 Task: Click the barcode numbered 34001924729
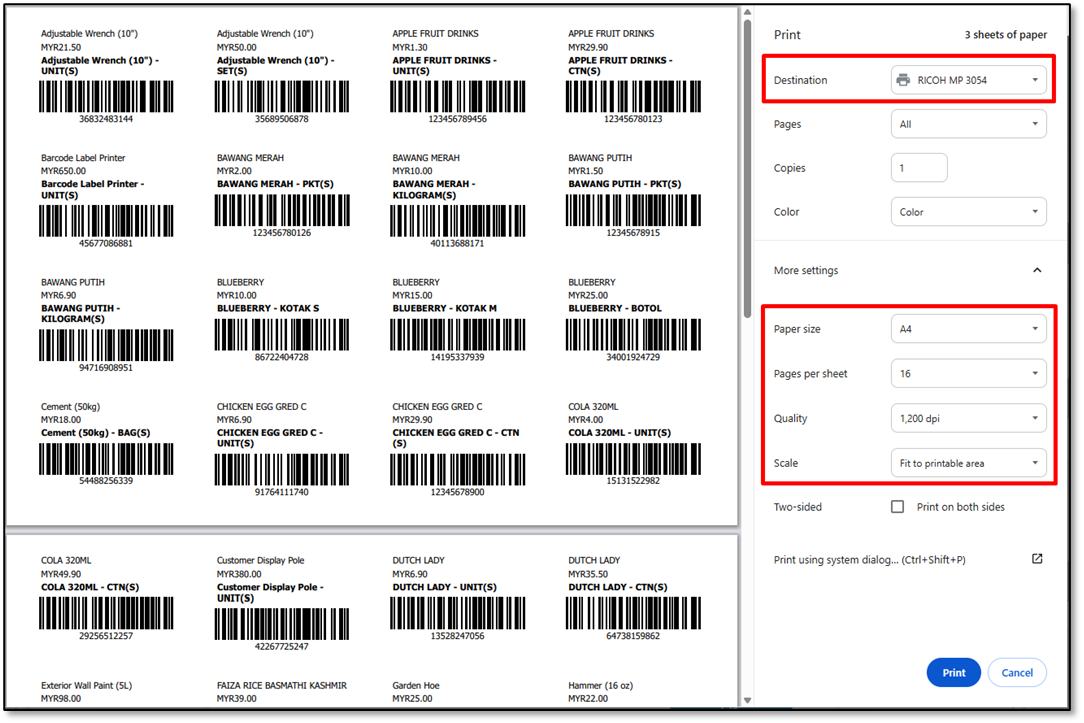[x=633, y=335]
